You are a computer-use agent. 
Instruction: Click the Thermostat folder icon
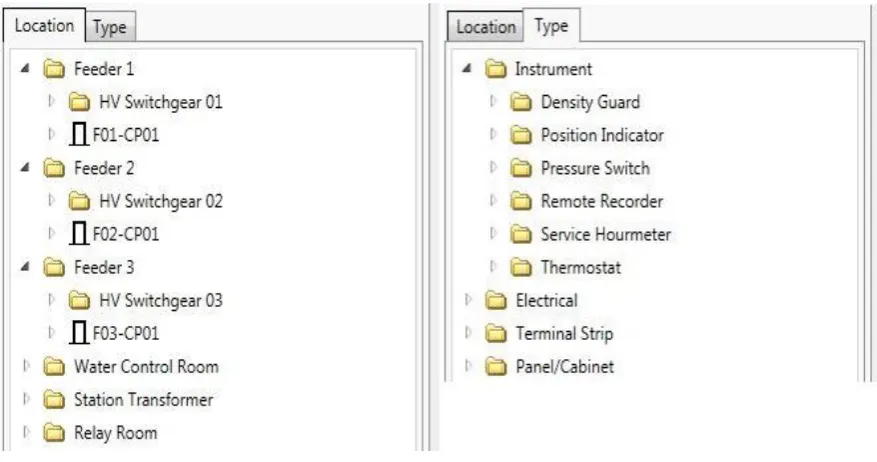pyautogui.click(x=521, y=267)
